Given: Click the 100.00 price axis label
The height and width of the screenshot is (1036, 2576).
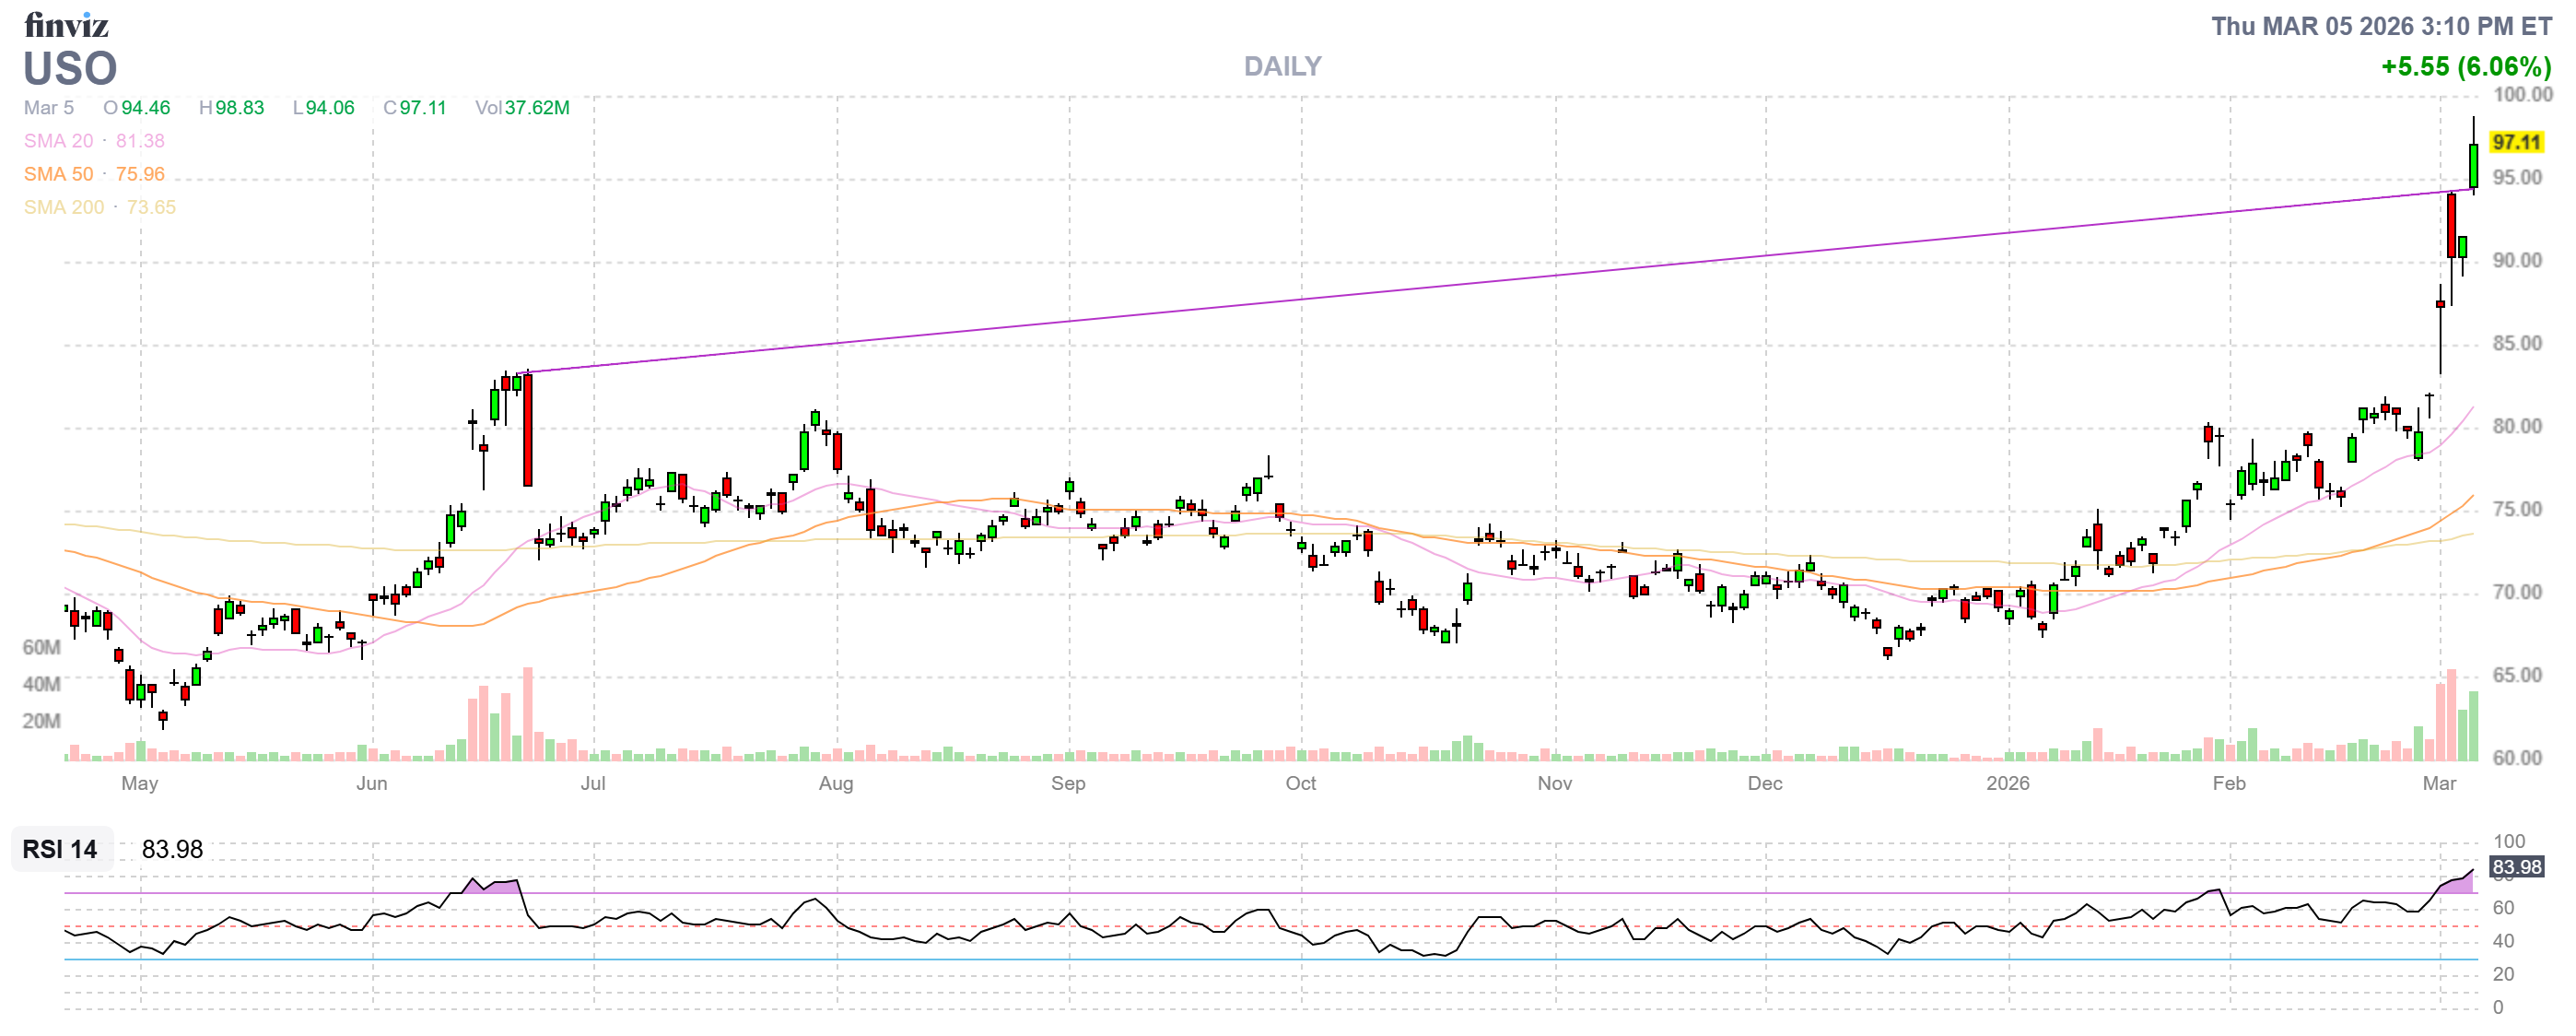Looking at the screenshot, I should coord(2522,95).
